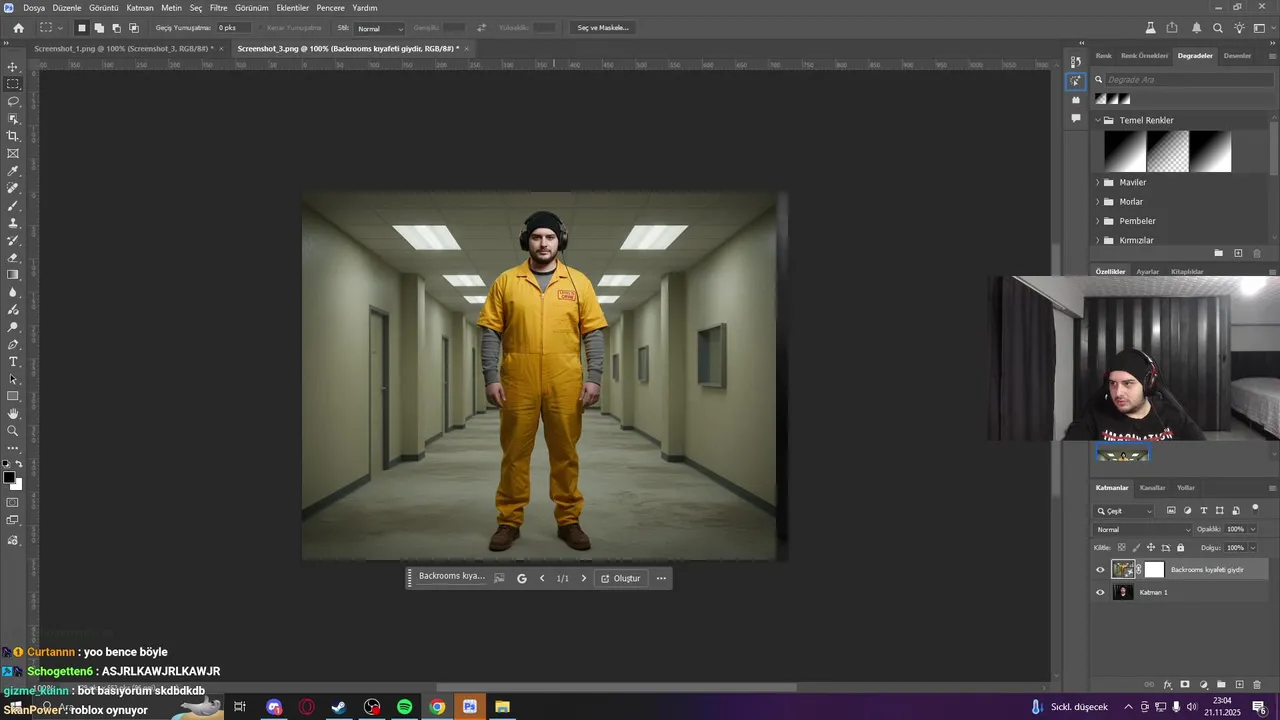The width and height of the screenshot is (1280, 720).
Task: Select the Rectangular Marquee tool in toolbox
Action: coord(13,84)
